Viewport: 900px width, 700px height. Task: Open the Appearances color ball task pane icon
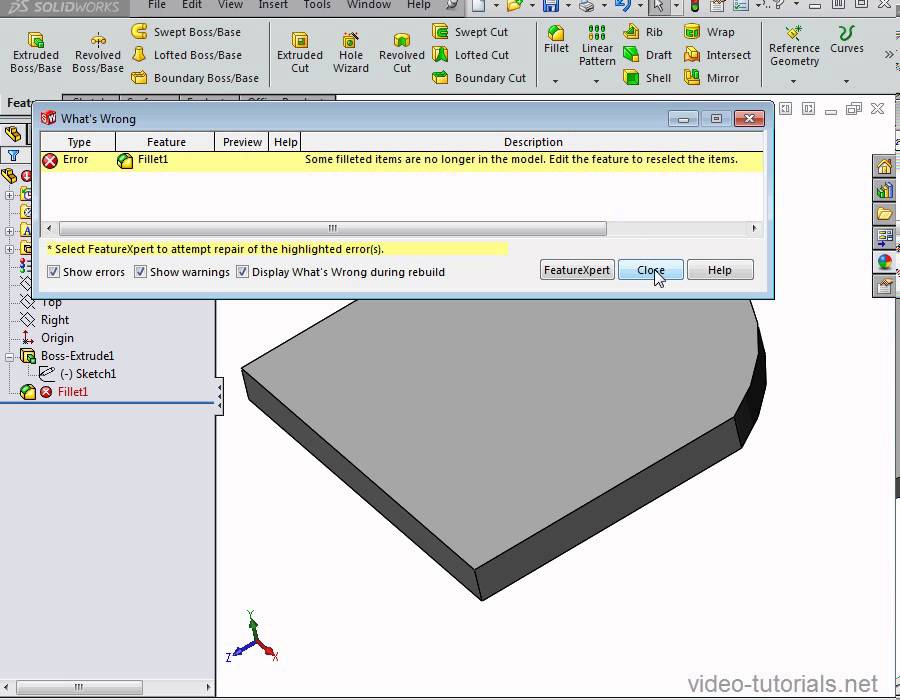click(x=885, y=262)
